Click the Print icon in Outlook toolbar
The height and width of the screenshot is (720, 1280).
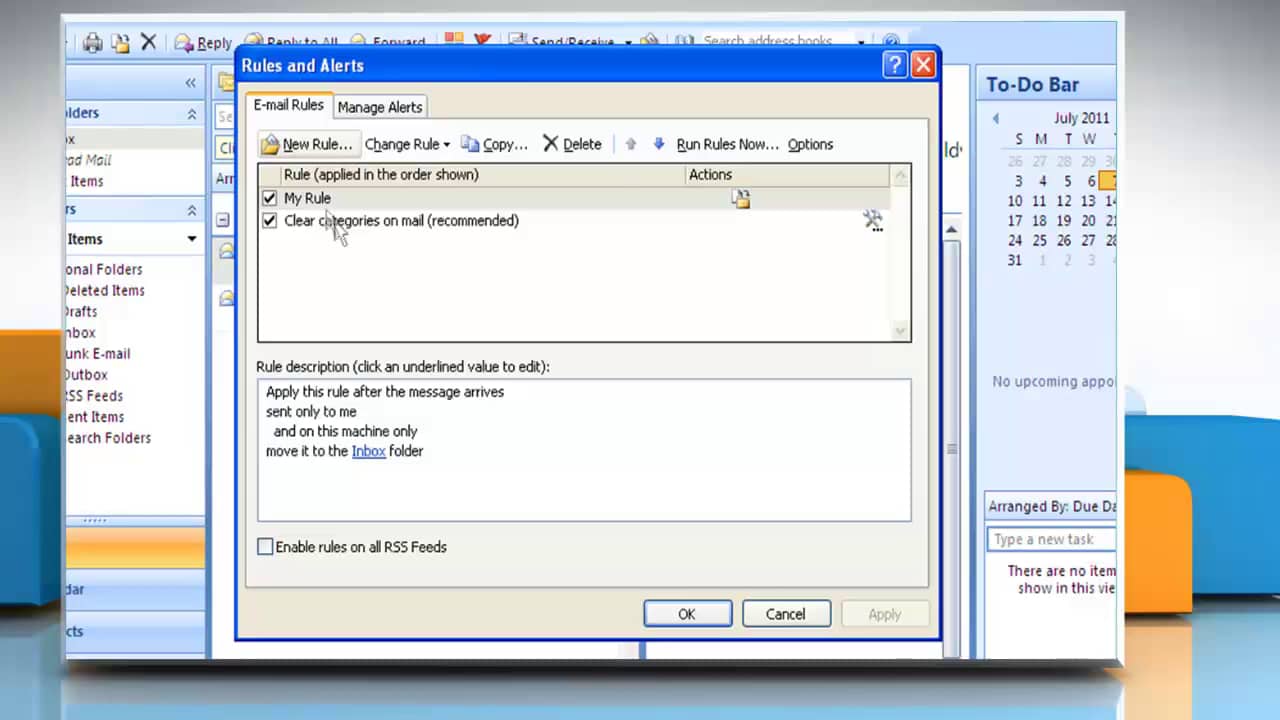tap(93, 43)
